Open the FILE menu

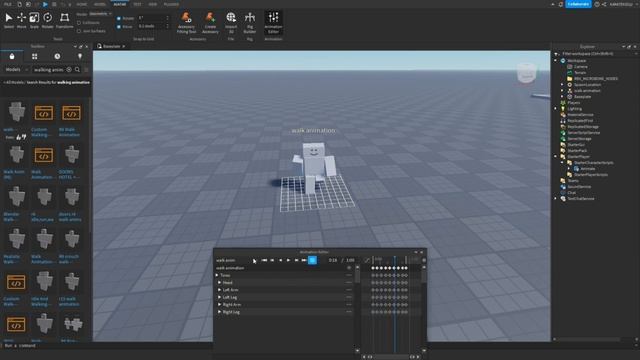click(7, 4)
